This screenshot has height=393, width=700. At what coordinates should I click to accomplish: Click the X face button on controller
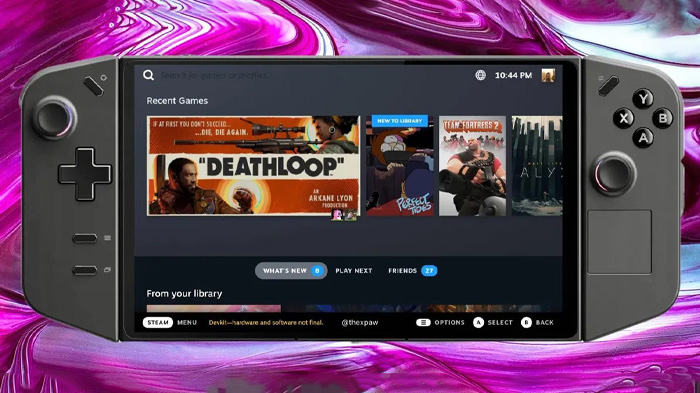tap(623, 118)
